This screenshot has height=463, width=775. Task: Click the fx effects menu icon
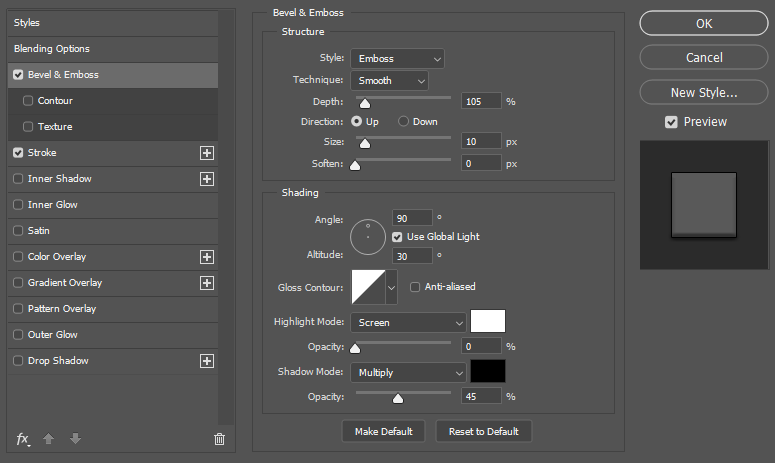click(x=23, y=439)
